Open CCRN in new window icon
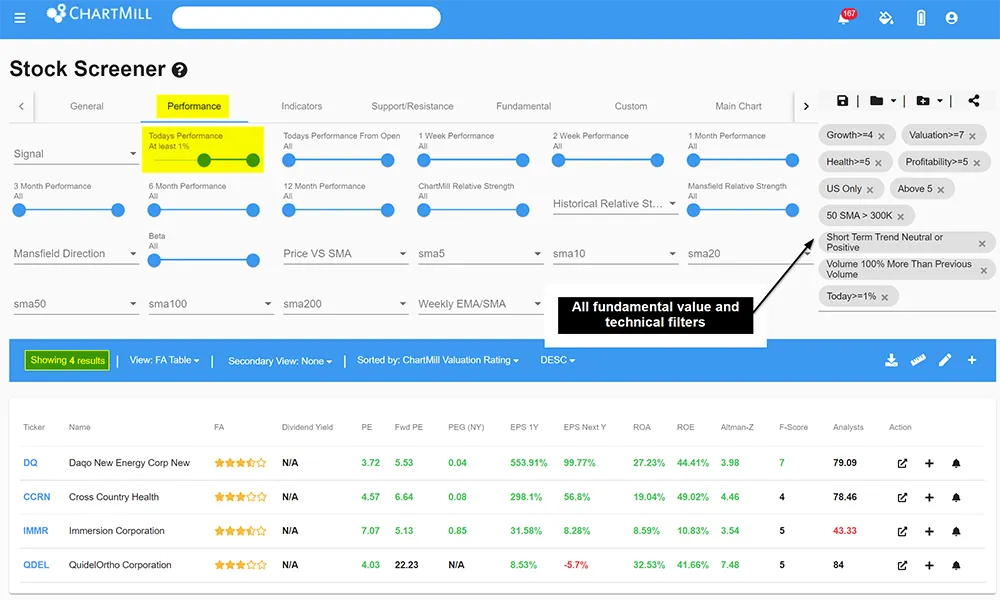The width and height of the screenshot is (1000, 600). click(902, 497)
